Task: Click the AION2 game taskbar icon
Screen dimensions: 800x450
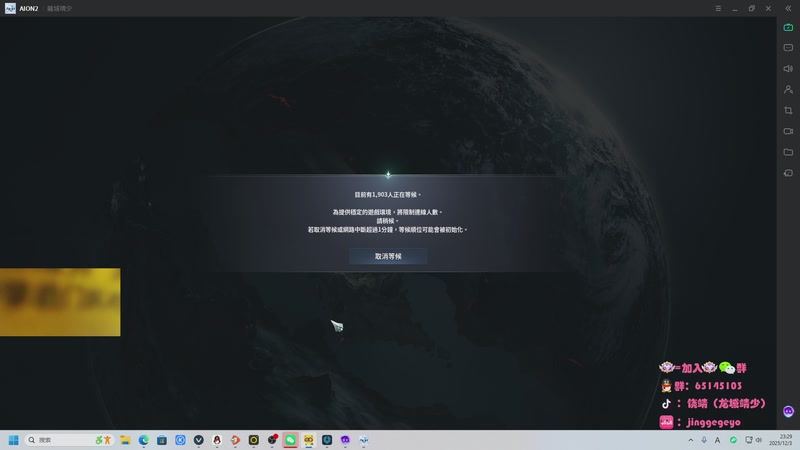Action: 364,440
